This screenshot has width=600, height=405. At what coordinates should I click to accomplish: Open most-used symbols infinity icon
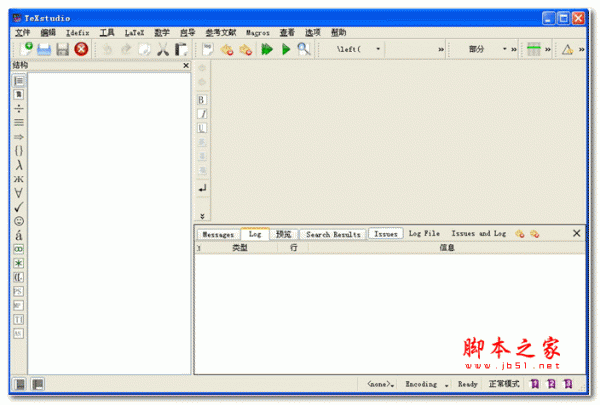pos(19,249)
